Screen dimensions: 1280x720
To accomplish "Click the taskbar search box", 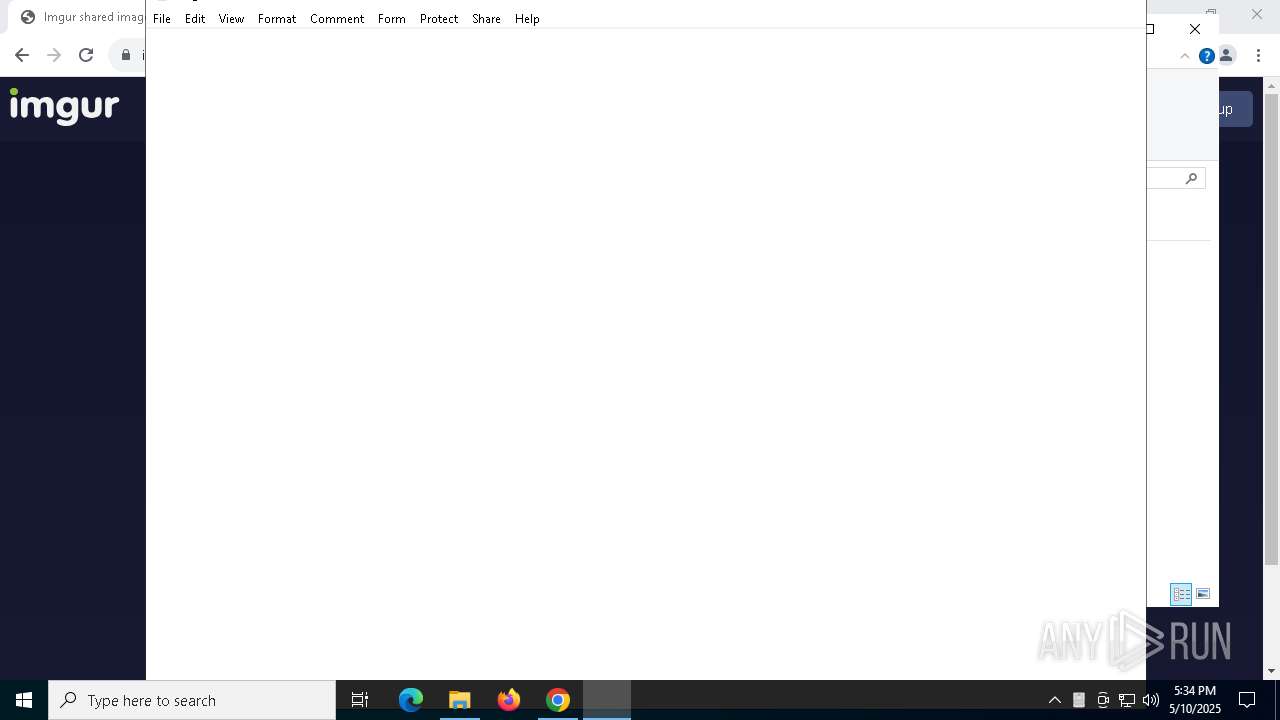I will (192, 700).
